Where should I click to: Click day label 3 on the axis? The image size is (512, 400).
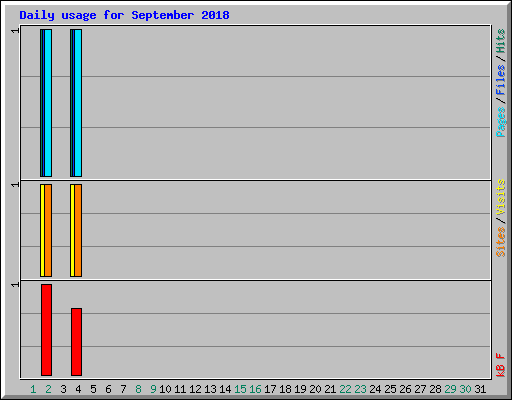click(x=63, y=389)
